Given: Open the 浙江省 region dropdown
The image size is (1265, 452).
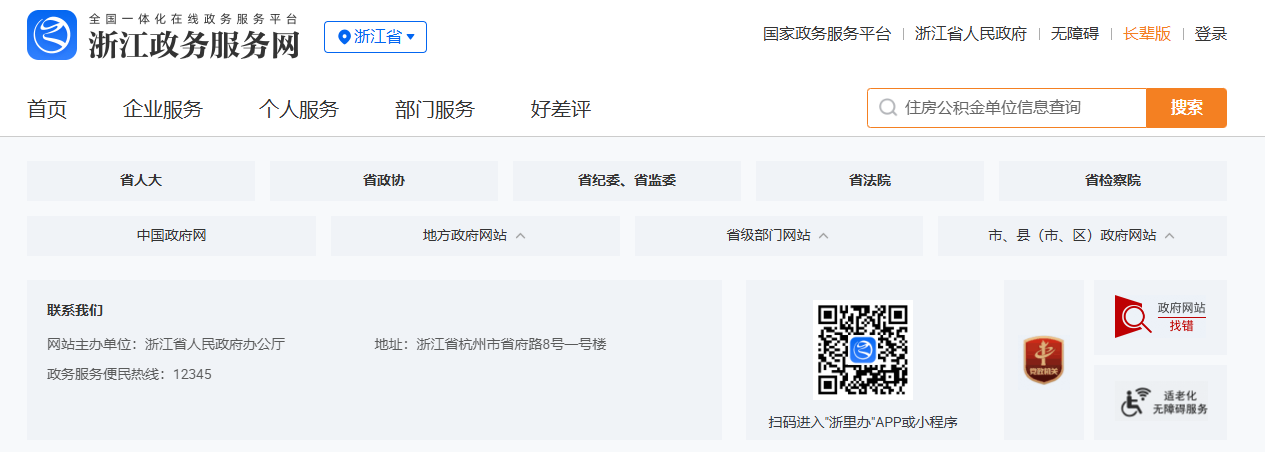Looking at the screenshot, I should (x=375, y=37).
